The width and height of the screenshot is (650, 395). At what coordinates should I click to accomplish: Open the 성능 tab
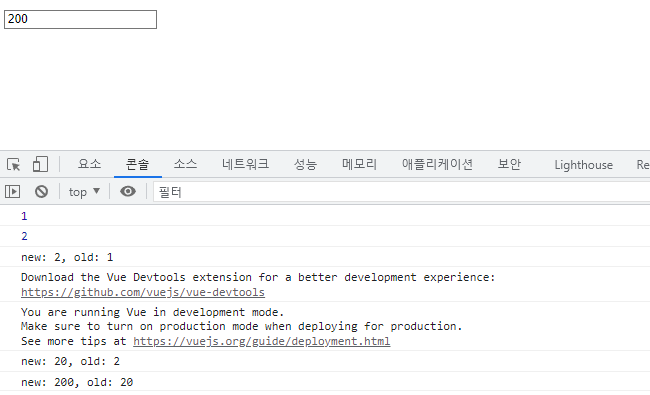pyautogui.click(x=306, y=164)
